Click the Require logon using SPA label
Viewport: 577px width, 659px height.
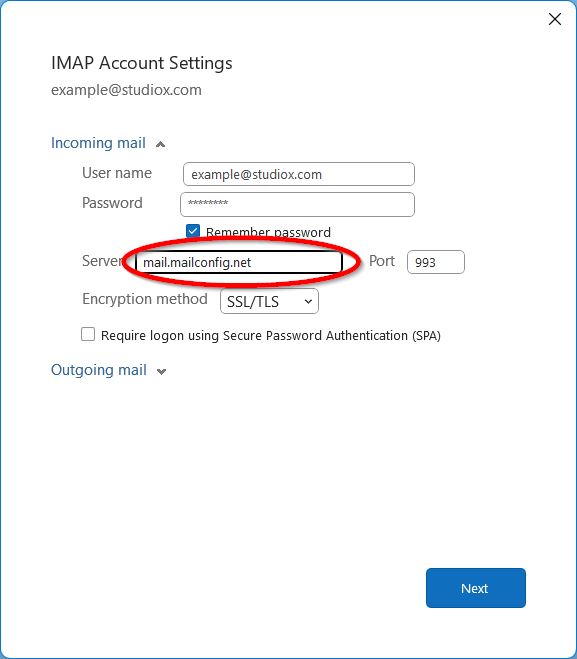(271, 335)
